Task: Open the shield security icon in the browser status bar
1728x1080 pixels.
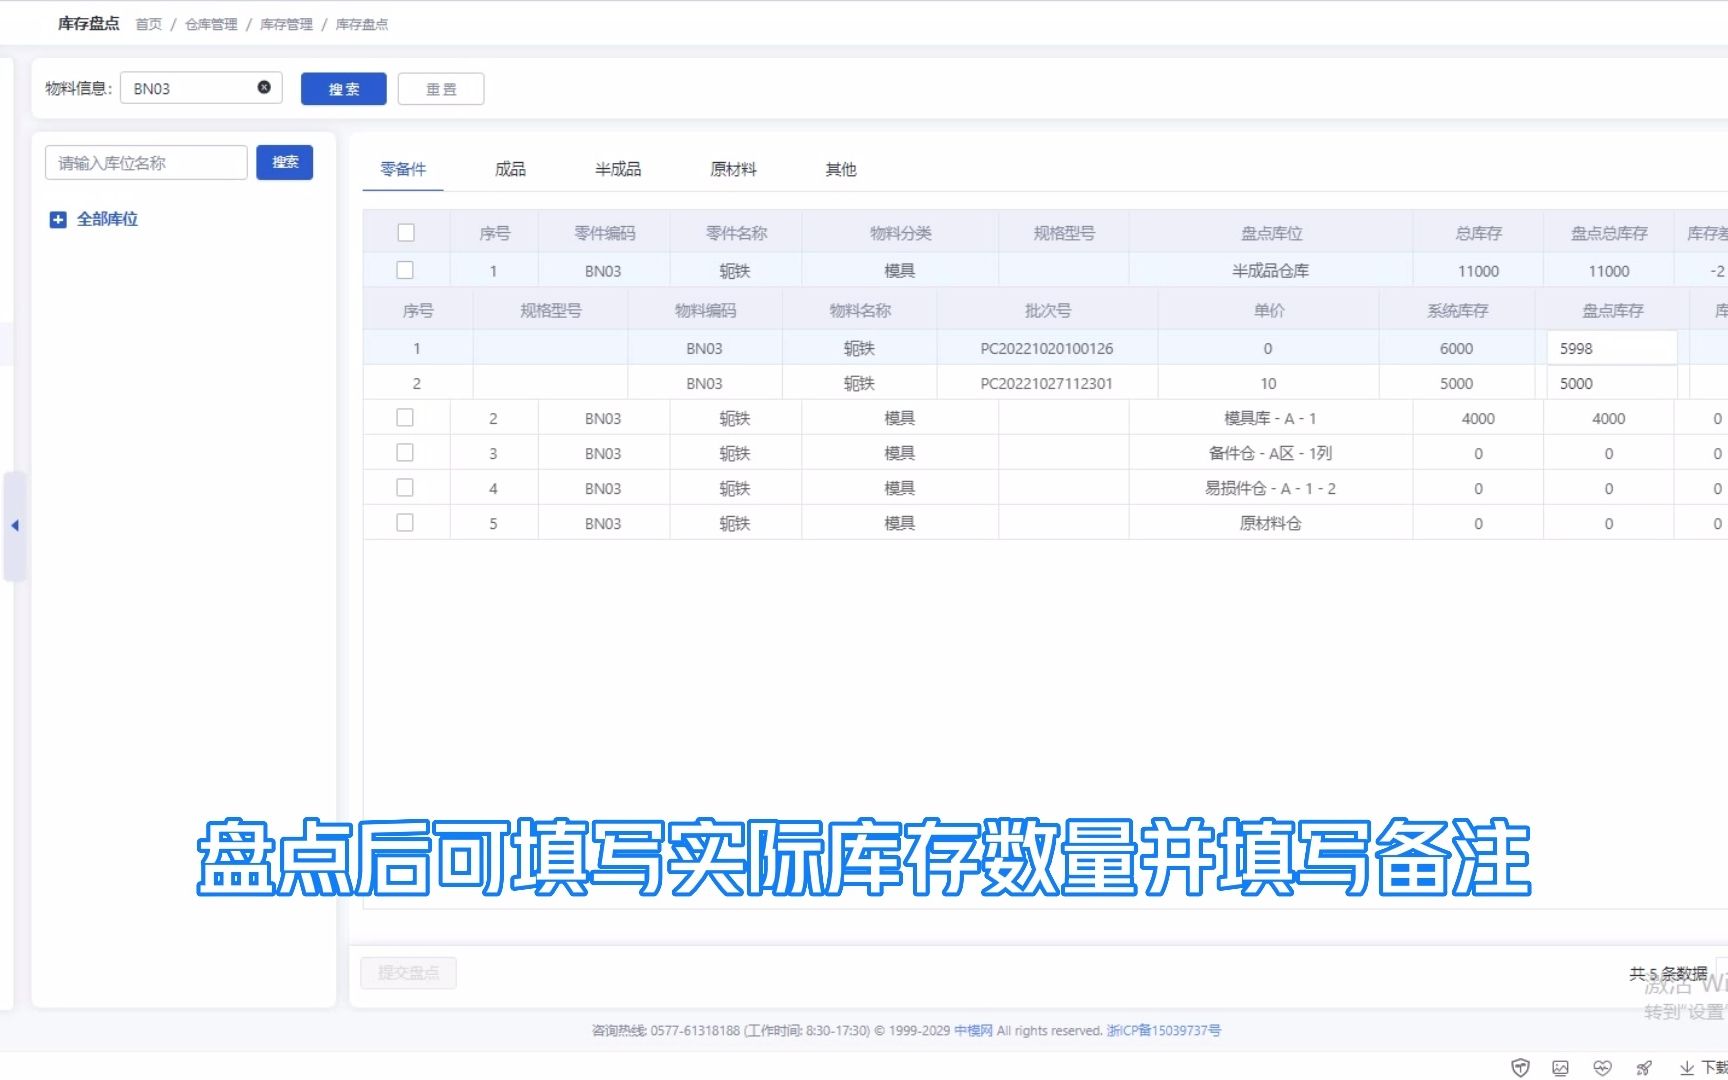Action: tap(1520, 1067)
